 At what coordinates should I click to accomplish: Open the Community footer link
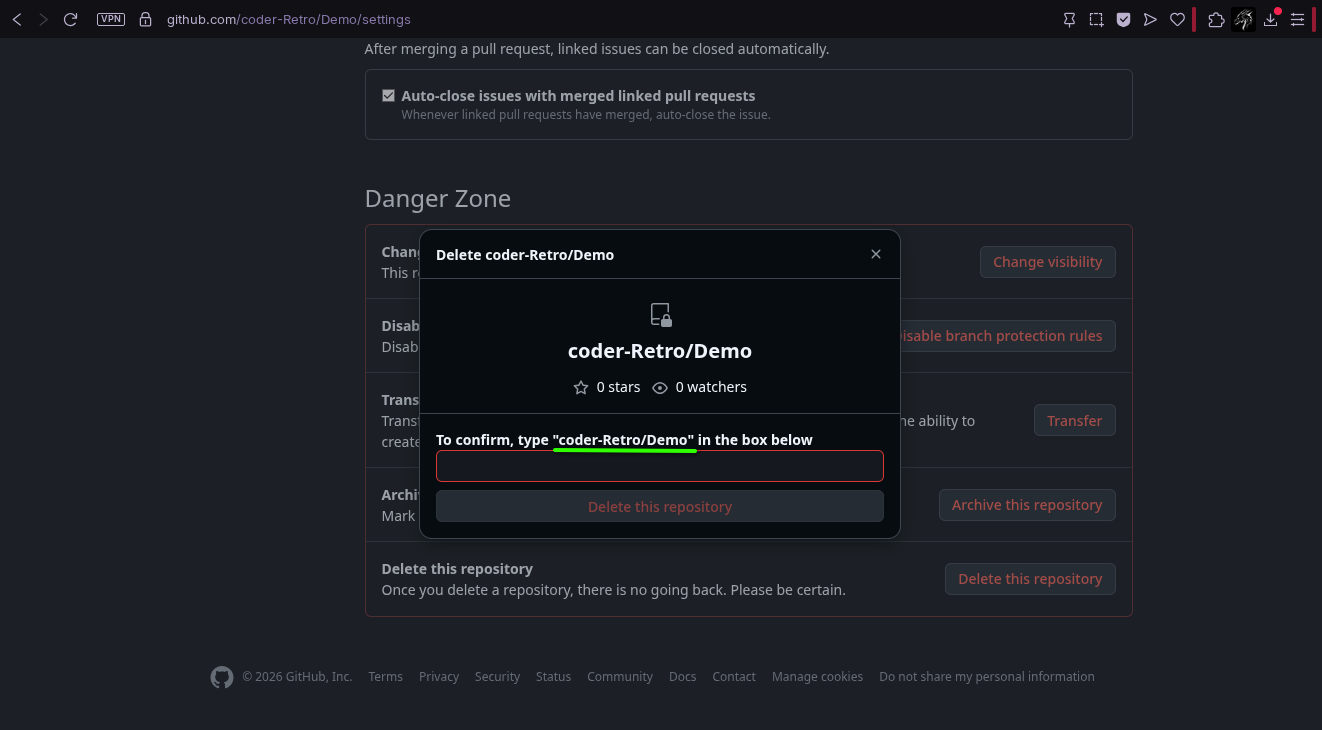[x=620, y=677]
